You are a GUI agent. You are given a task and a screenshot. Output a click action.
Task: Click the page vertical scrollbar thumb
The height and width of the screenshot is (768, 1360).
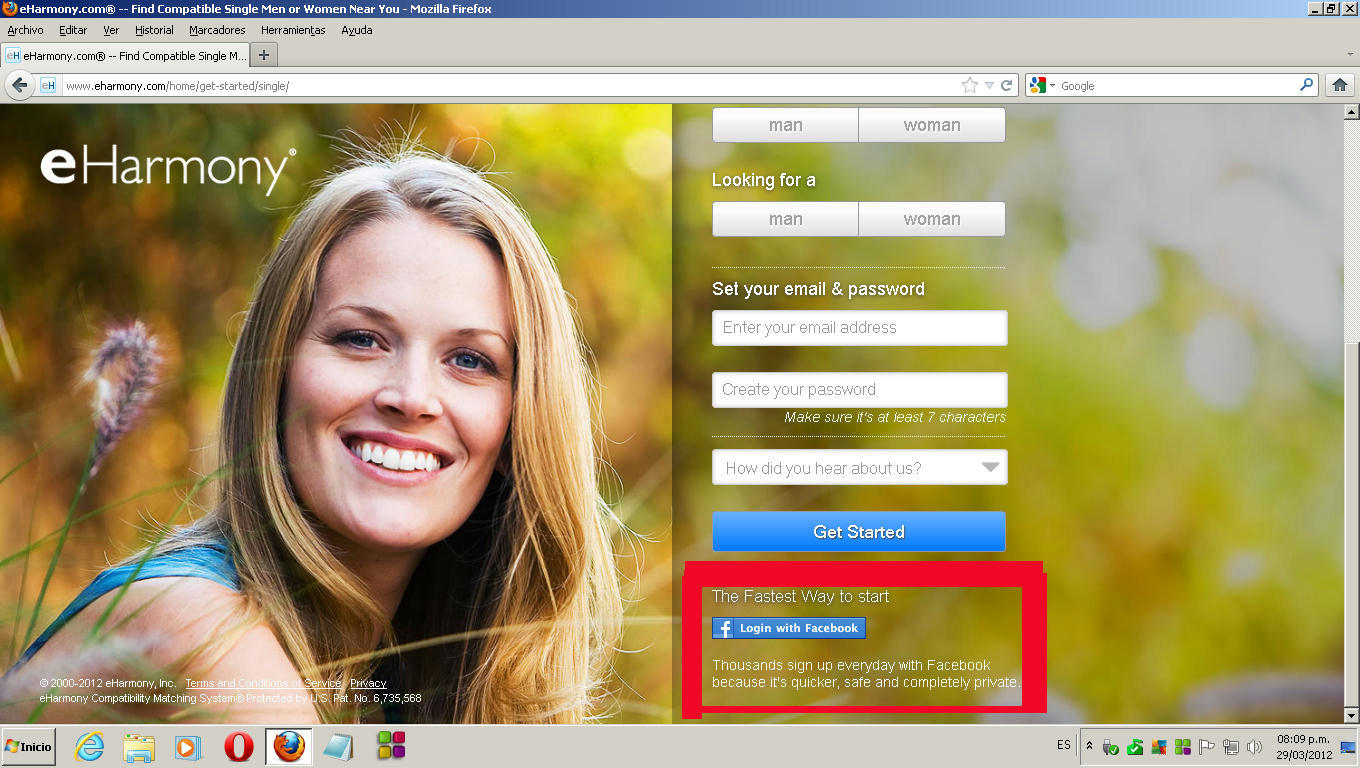(1351, 522)
